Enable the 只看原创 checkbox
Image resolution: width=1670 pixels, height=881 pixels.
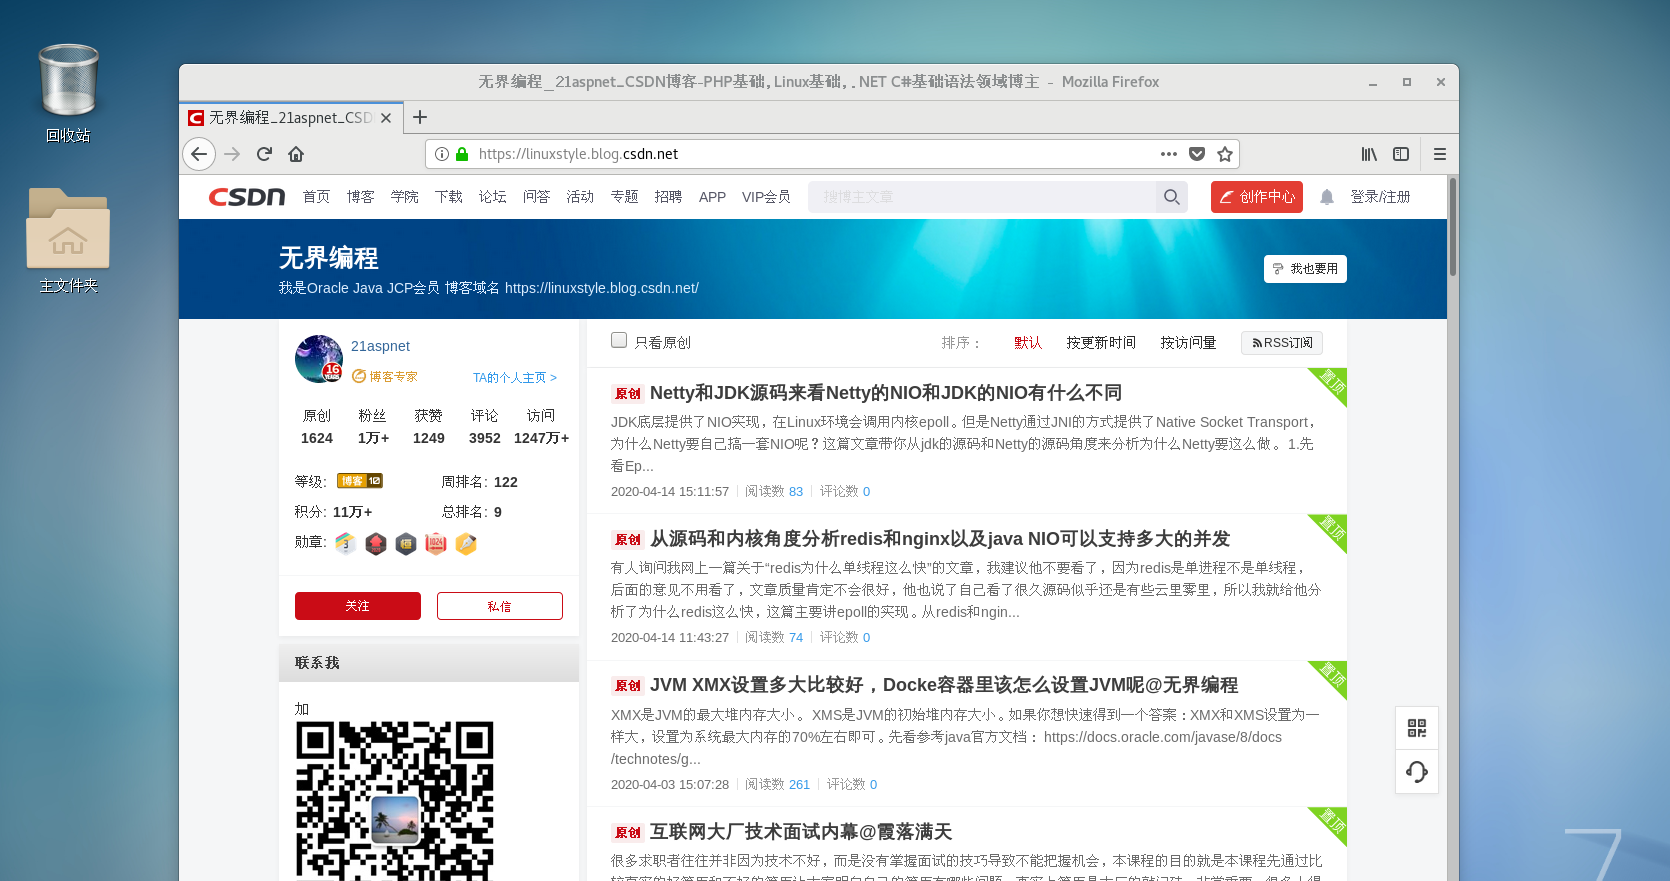pos(619,340)
